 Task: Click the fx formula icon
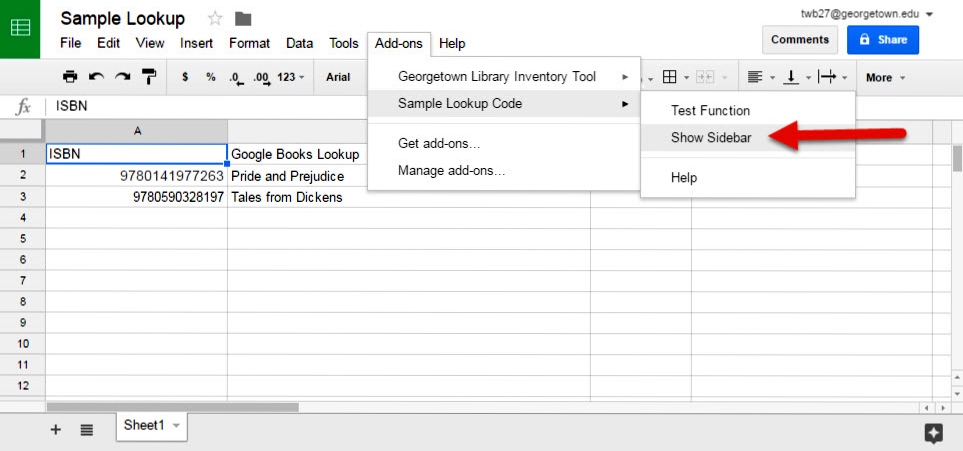(x=23, y=107)
